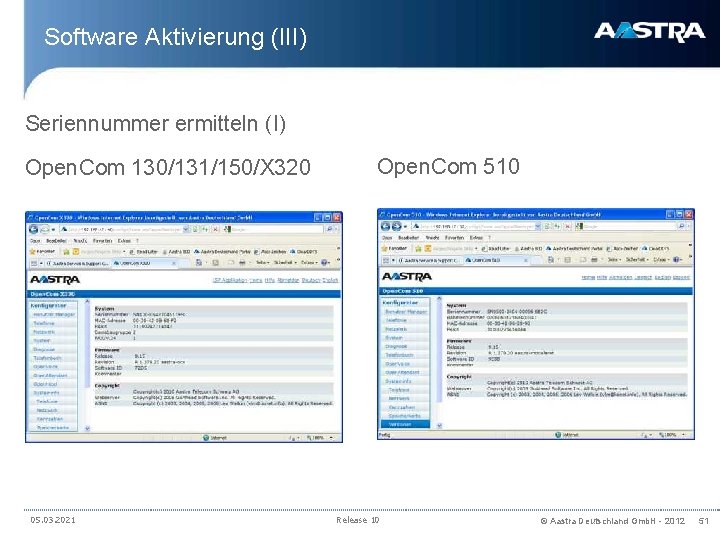Open quick tabs button in OpenCom 510 window
720x540 pixels.
(386, 260)
